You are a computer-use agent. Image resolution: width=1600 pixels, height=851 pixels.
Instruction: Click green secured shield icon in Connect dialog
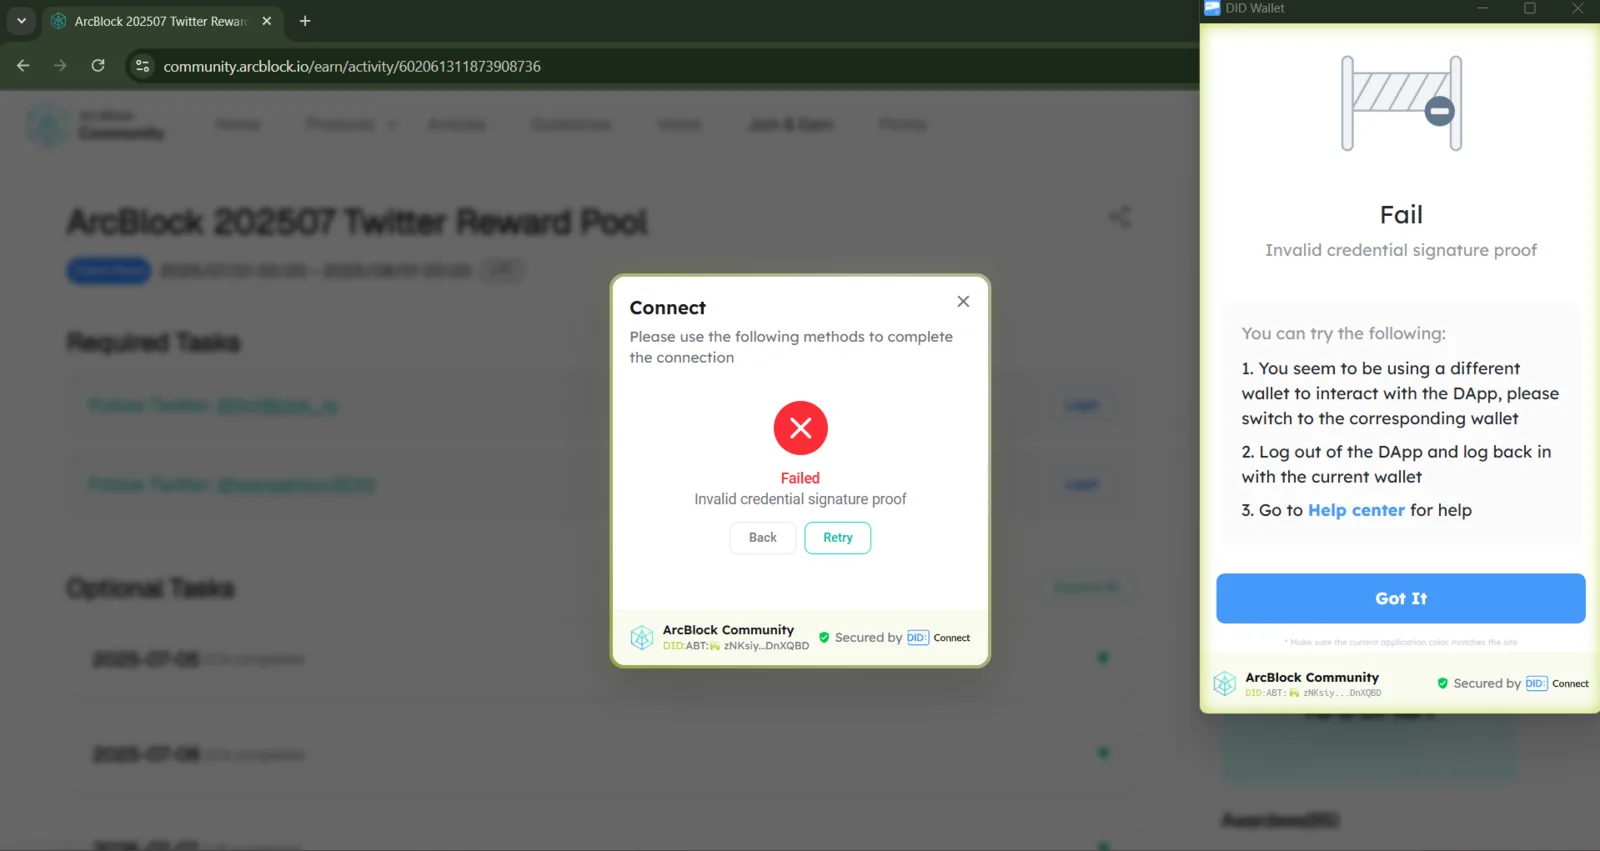(824, 637)
